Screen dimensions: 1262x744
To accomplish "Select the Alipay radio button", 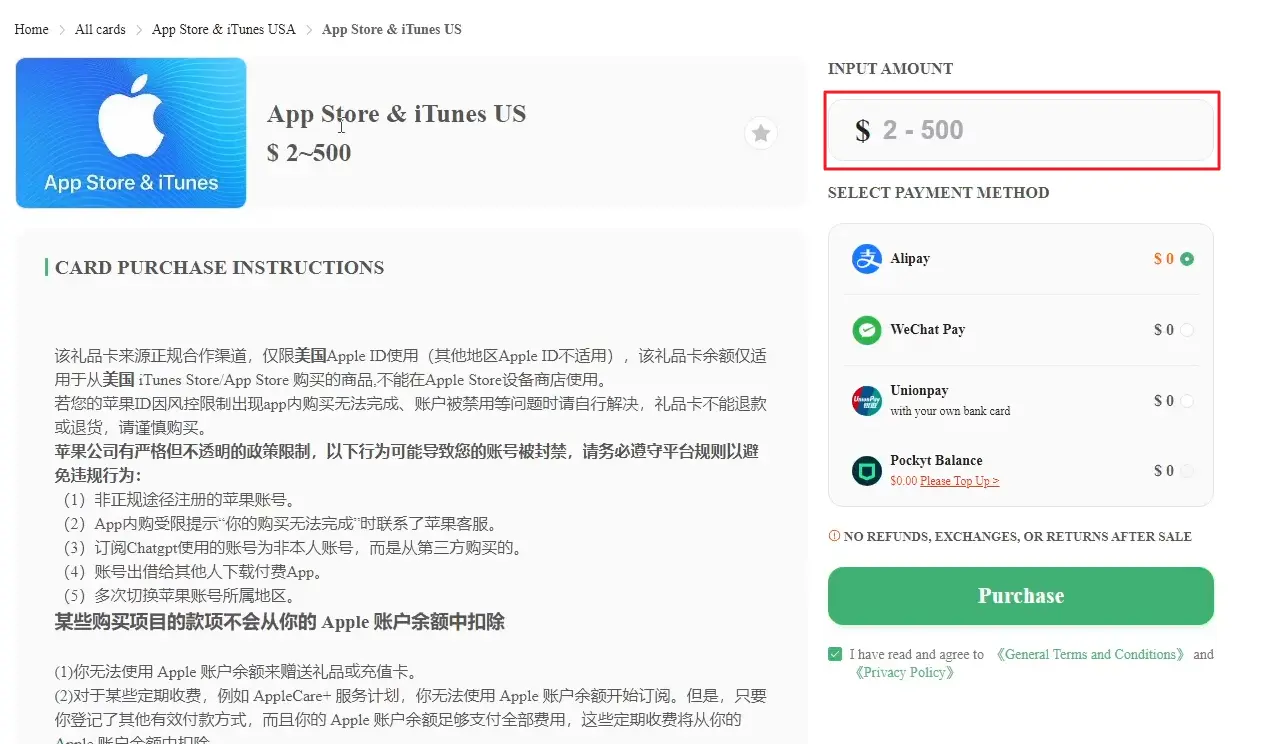I will [x=1187, y=259].
